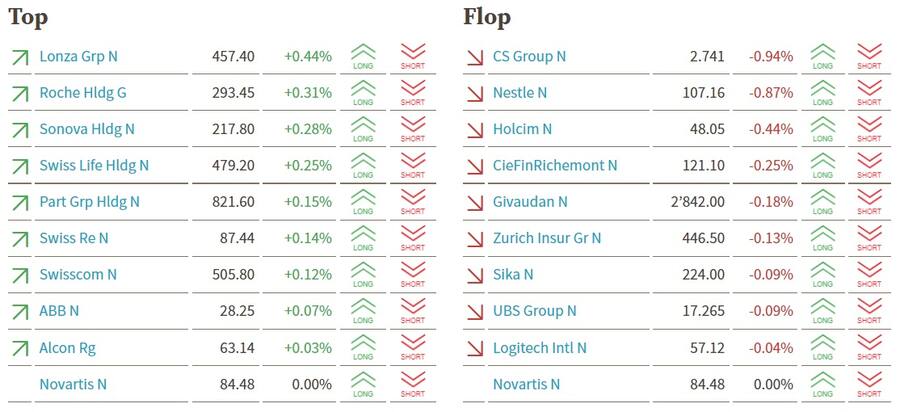Go to the CieFinRichemont N stock page

(x=555, y=166)
